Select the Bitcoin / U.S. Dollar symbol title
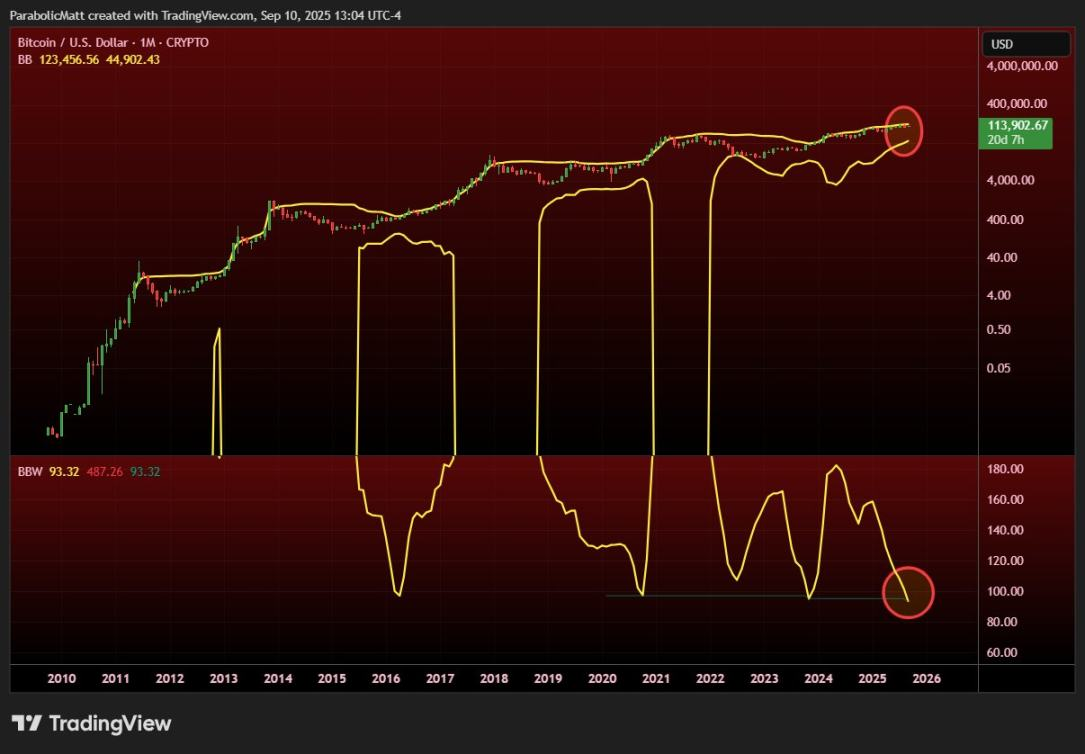Image resolution: width=1085 pixels, height=754 pixels. 113,43
